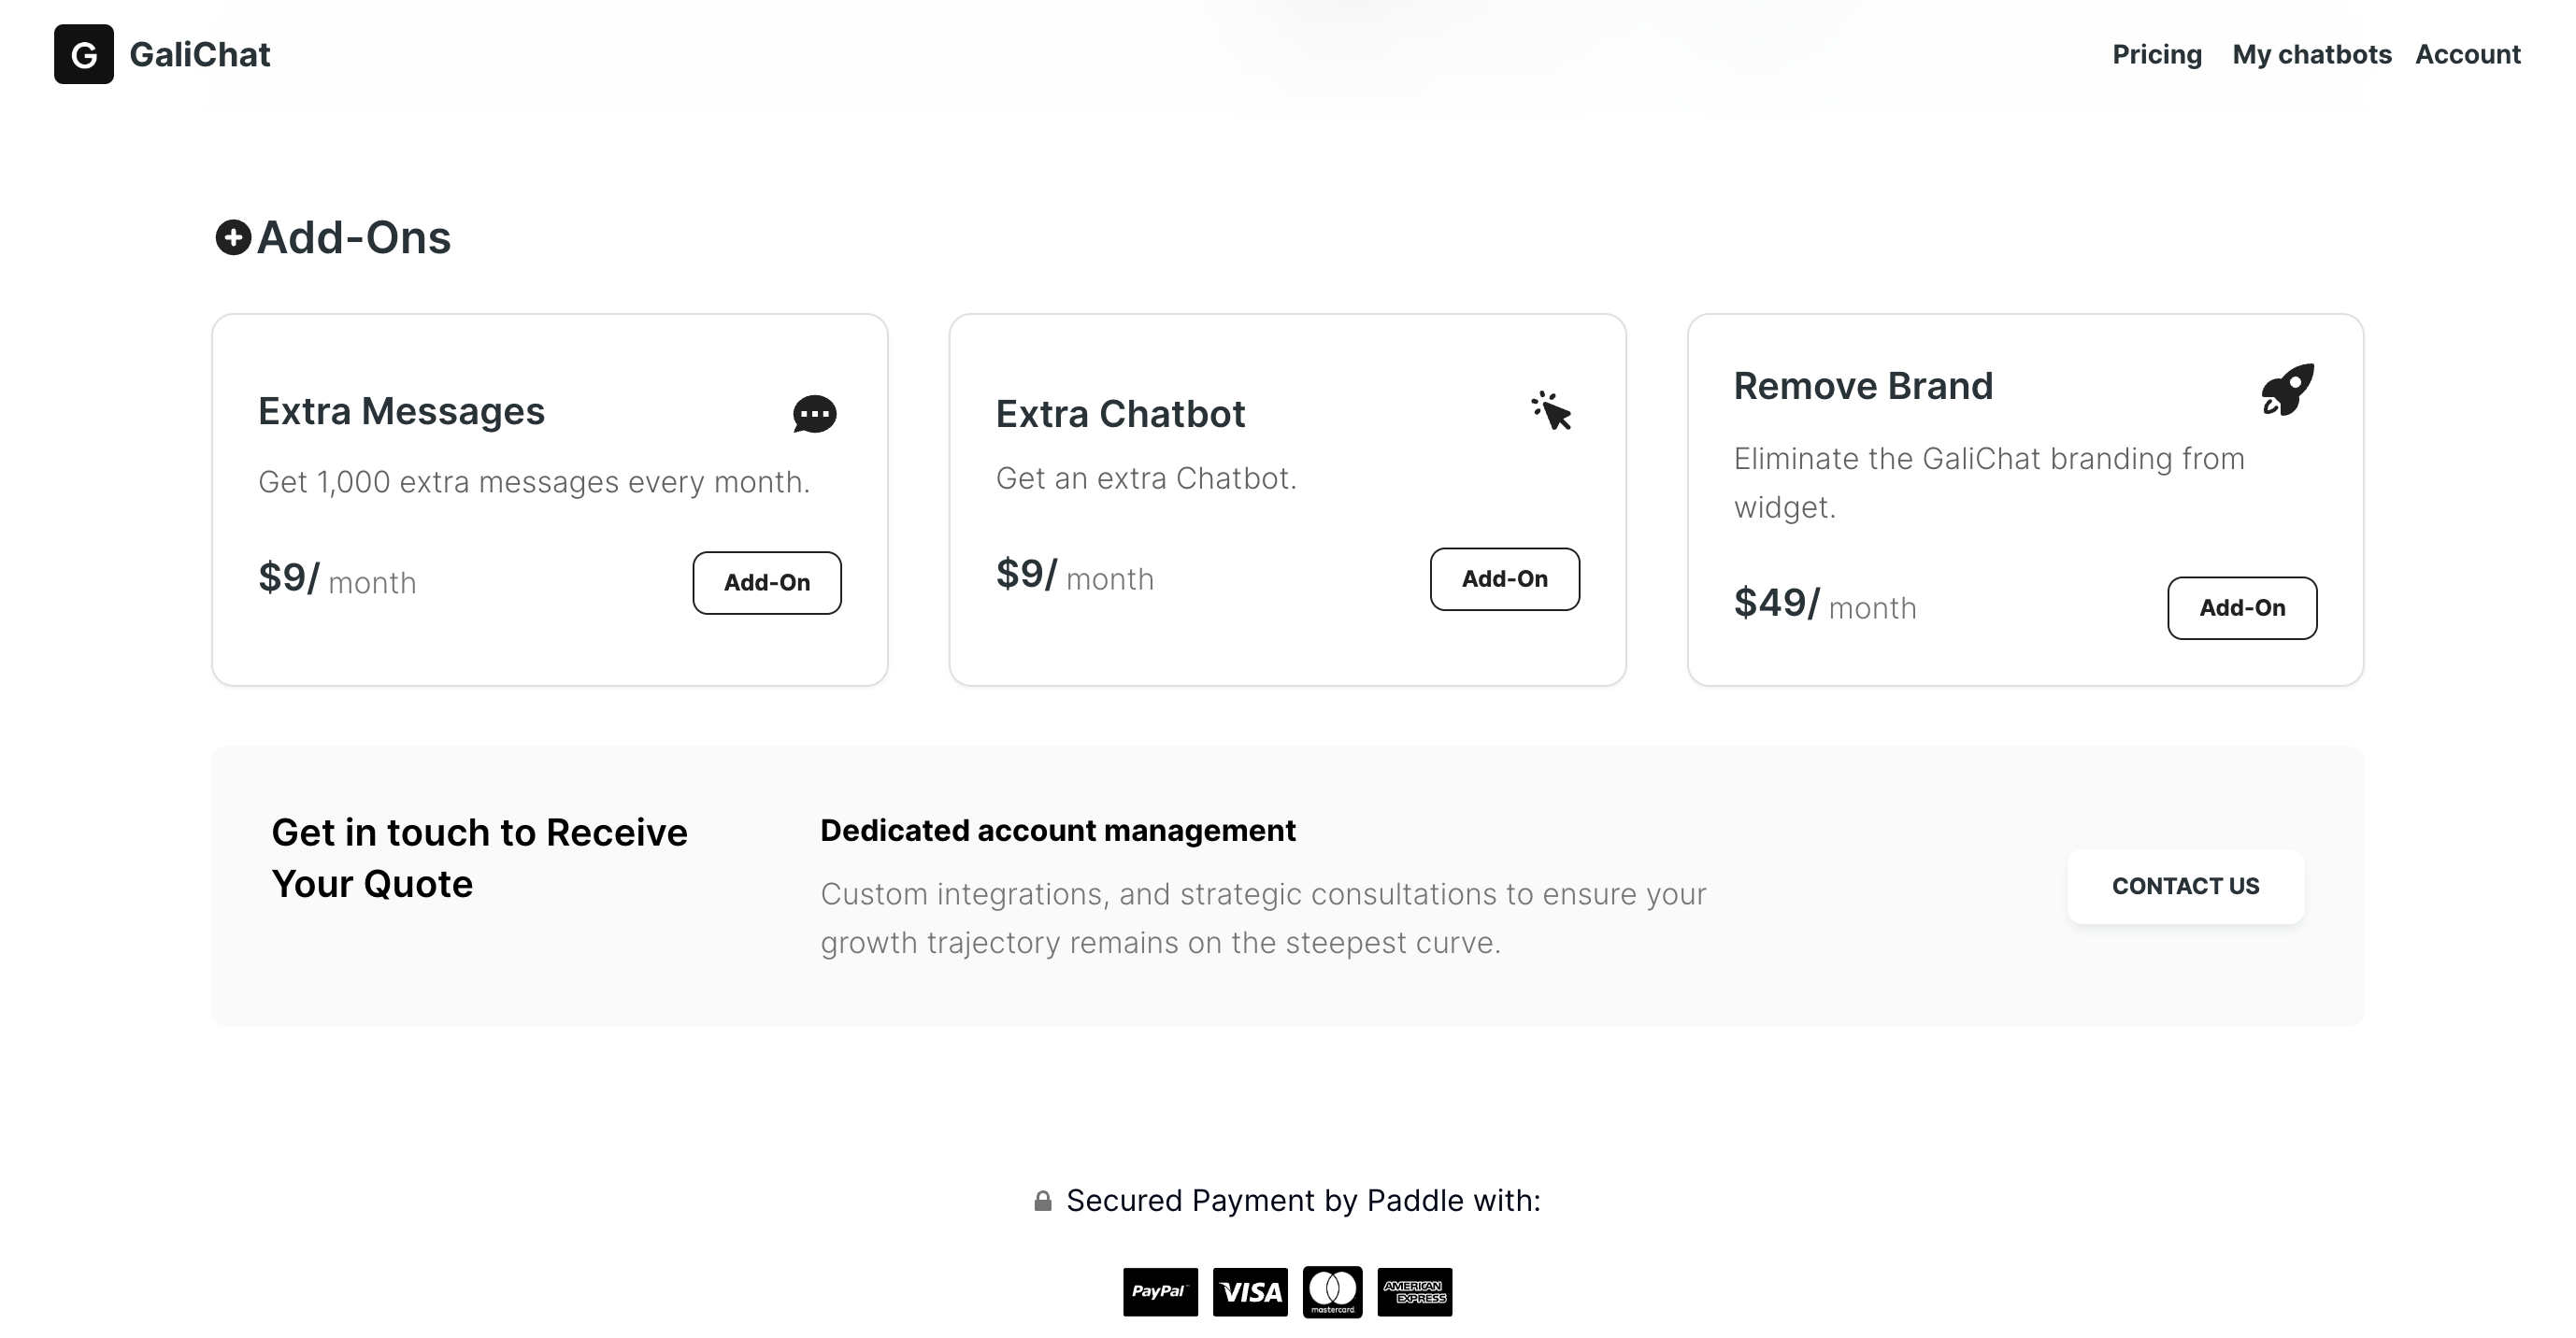2576x1338 pixels.
Task: Click the cursor/magic icon for Extra Chatbot
Action: click(1551, 412)
